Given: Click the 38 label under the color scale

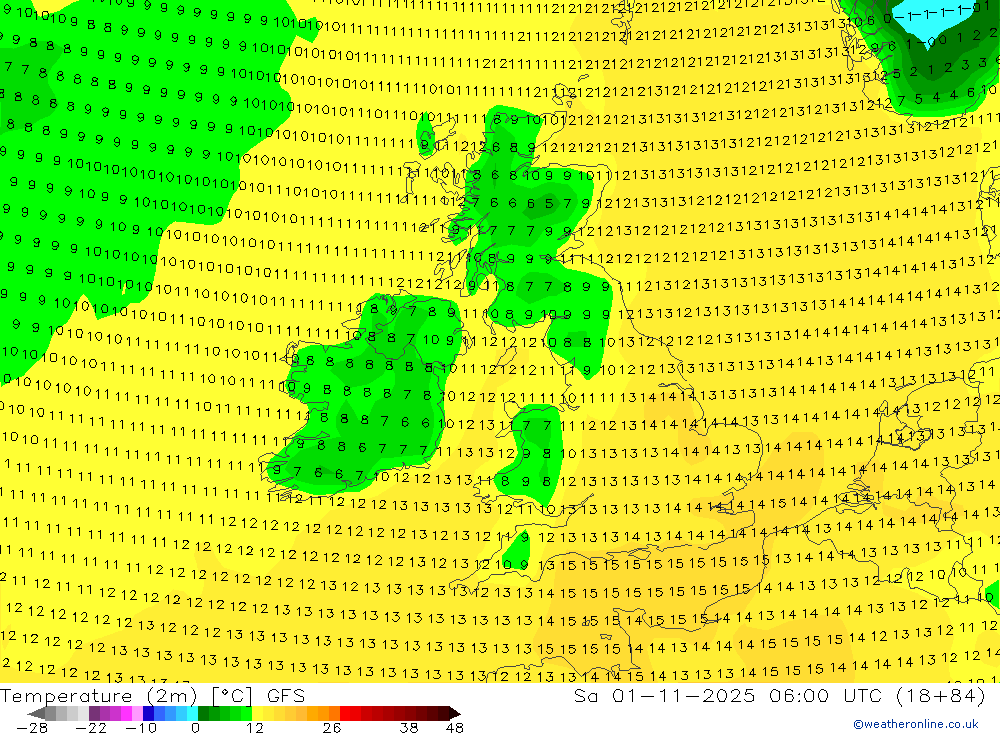Looking at the screenshot, I should tap(409, 727).
